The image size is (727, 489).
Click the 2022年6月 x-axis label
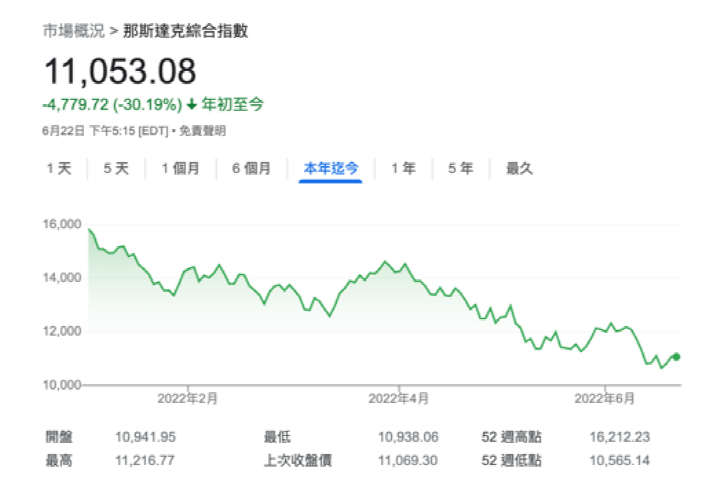tap(606, 398)
